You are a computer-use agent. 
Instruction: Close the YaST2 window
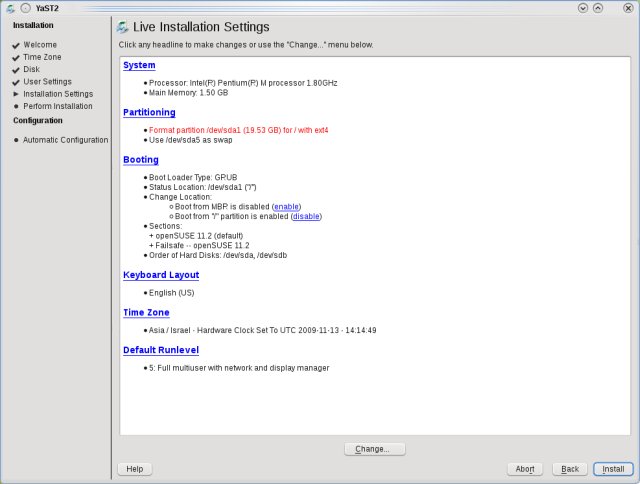pos(628,8)
